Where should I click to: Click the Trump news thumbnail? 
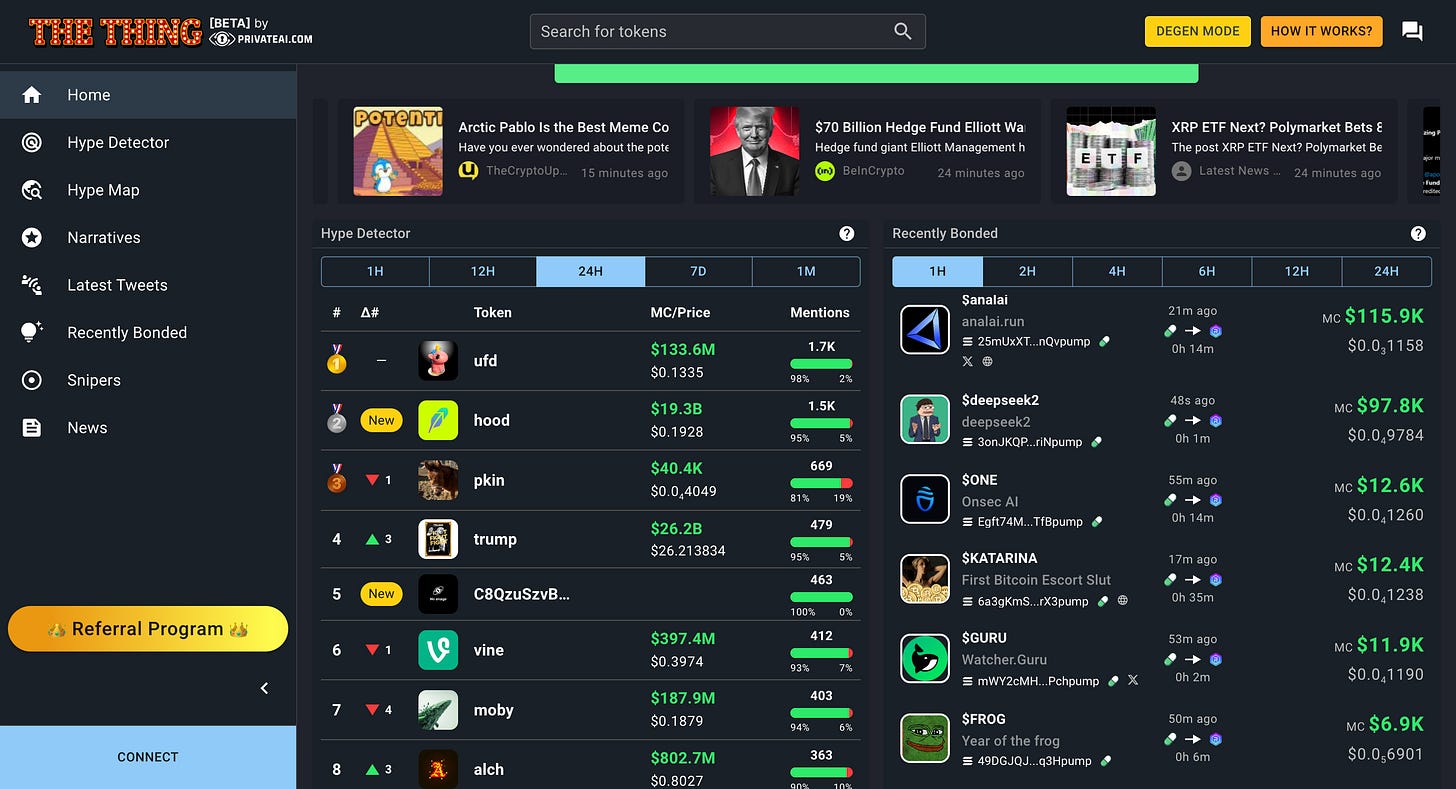755,151
